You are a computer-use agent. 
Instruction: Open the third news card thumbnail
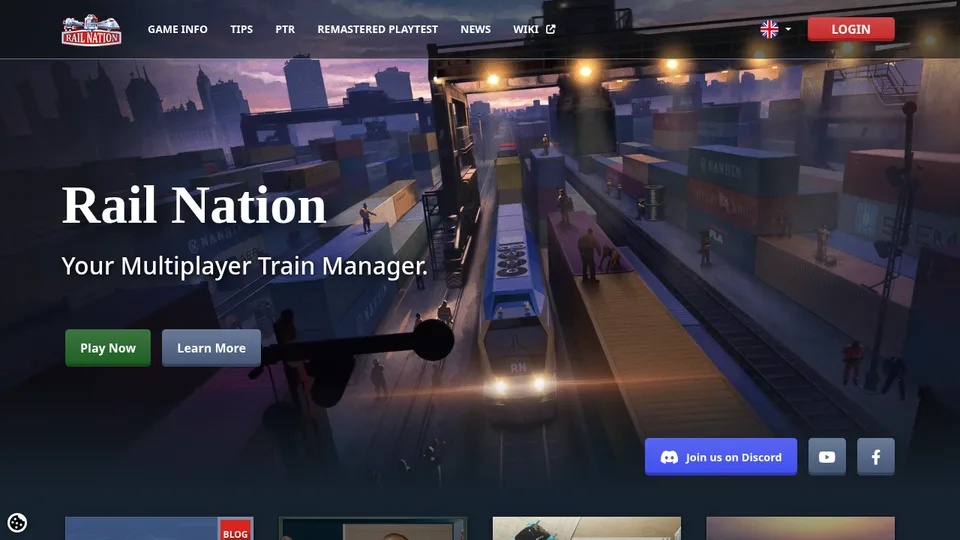pos(587,528)
